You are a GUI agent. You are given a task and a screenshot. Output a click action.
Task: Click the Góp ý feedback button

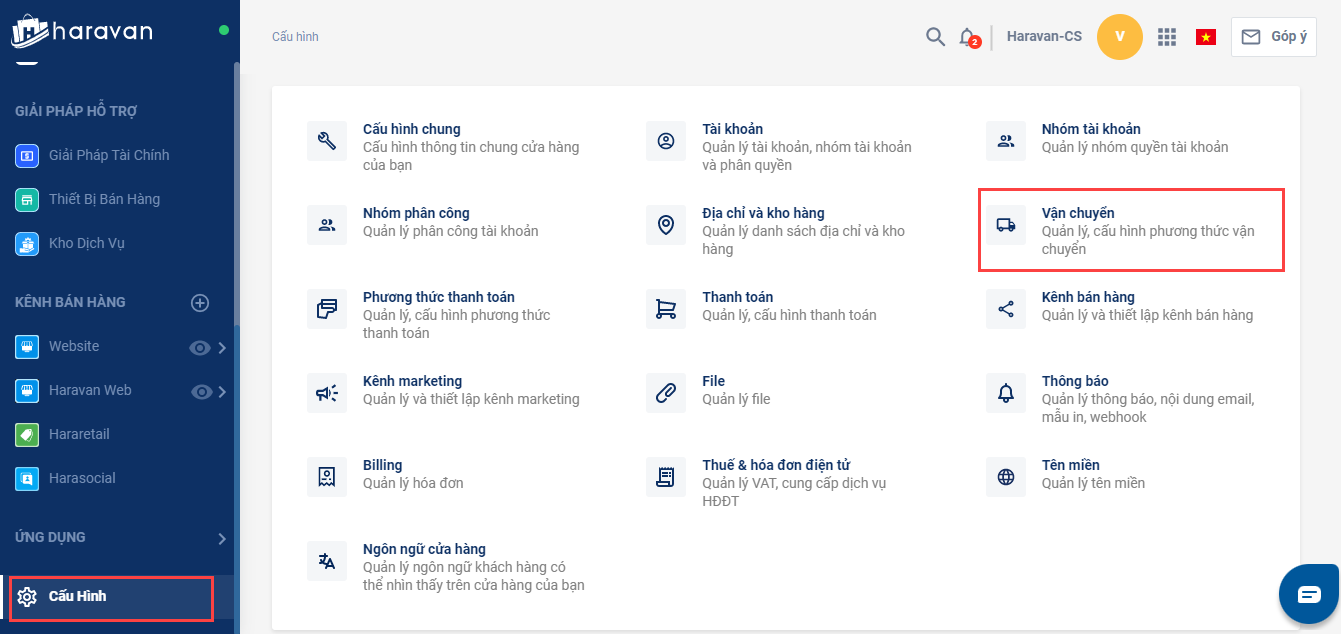1273,37
